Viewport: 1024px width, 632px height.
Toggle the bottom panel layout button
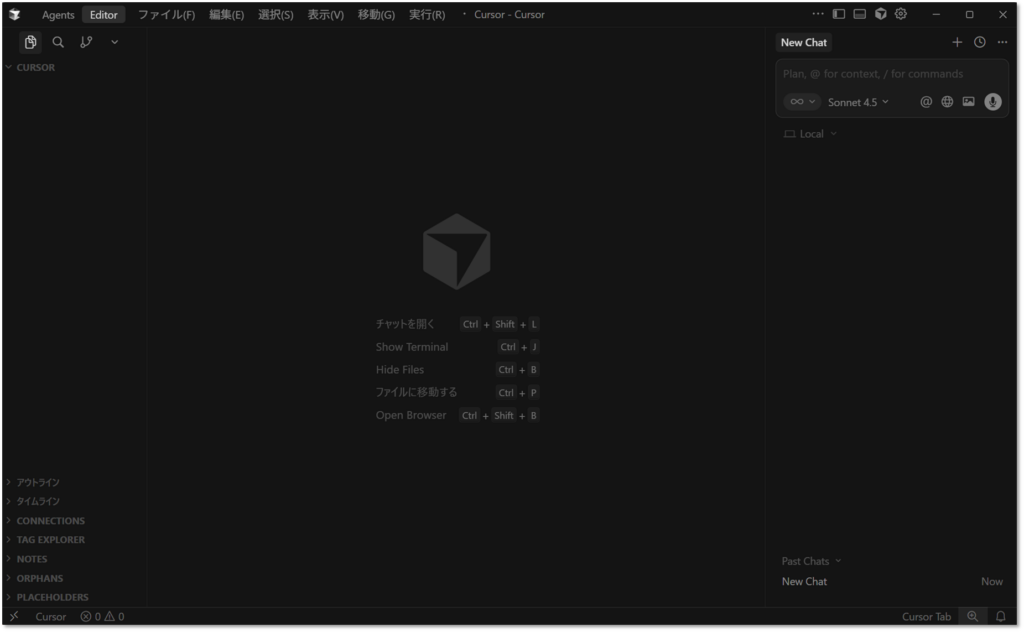coord(859,14)
